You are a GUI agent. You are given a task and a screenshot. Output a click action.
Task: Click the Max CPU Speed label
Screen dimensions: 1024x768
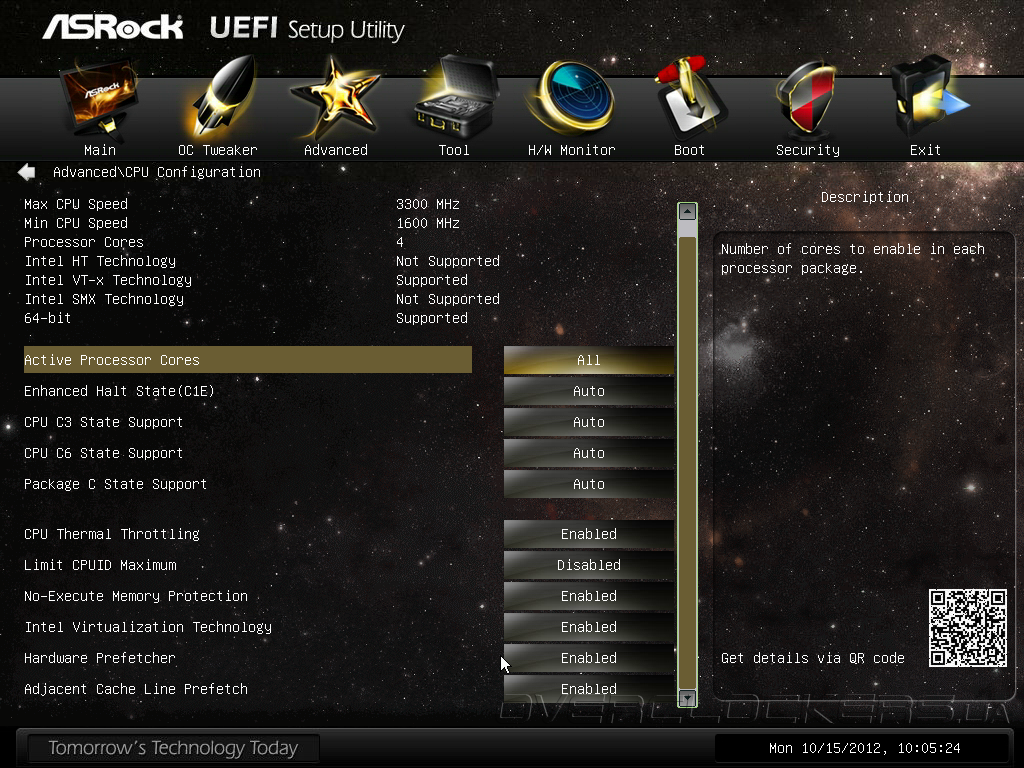(76, 204)
